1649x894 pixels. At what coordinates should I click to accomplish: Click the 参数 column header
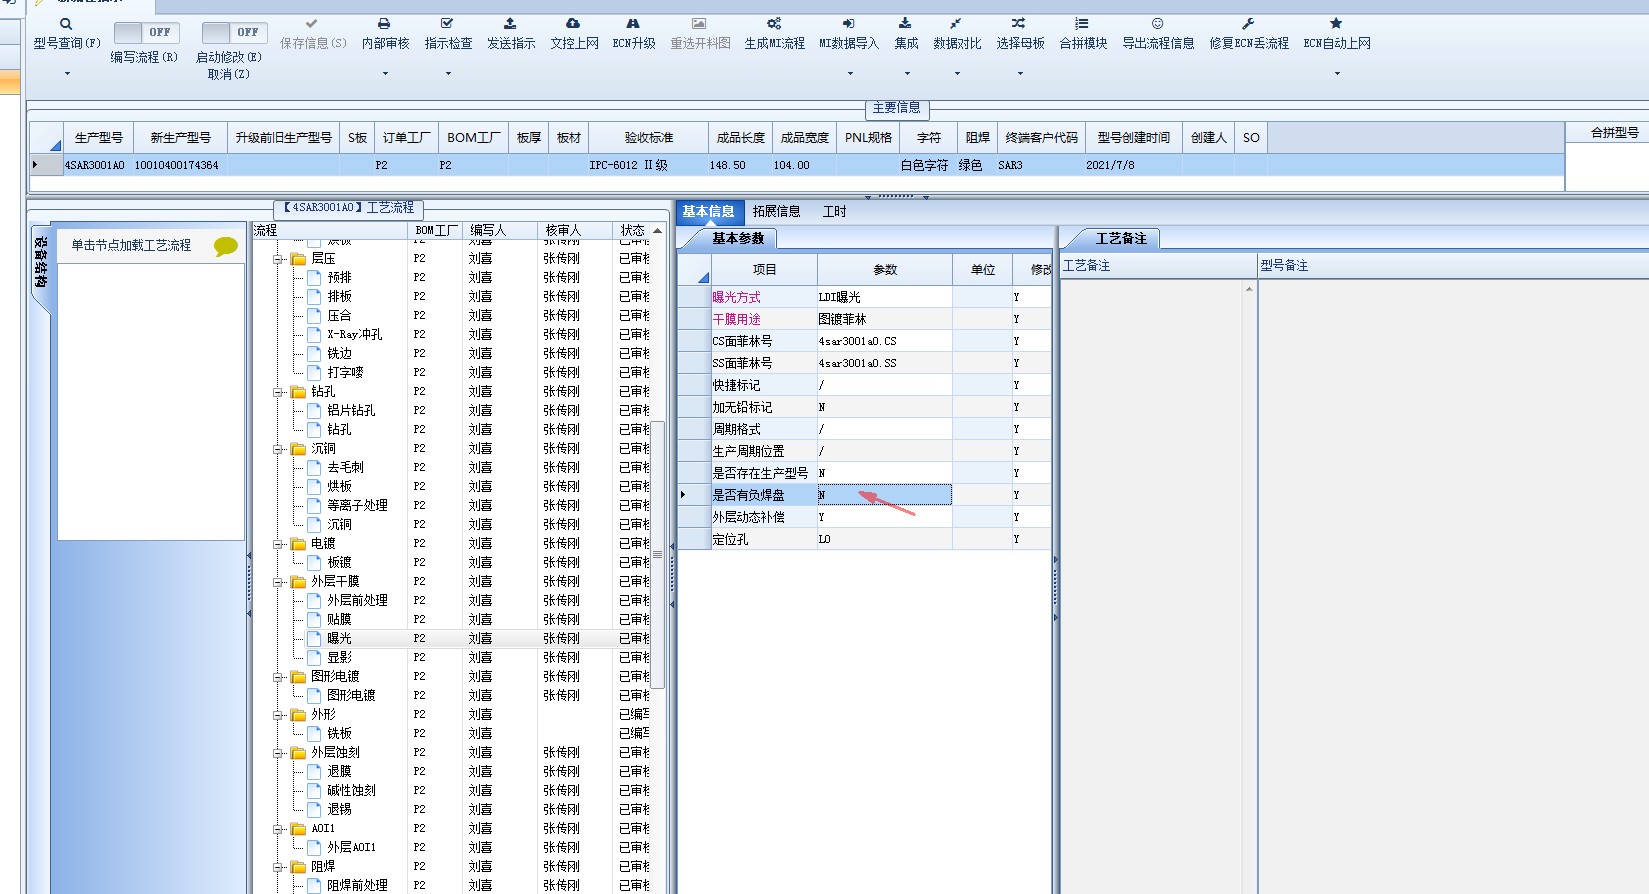[885, 270]
